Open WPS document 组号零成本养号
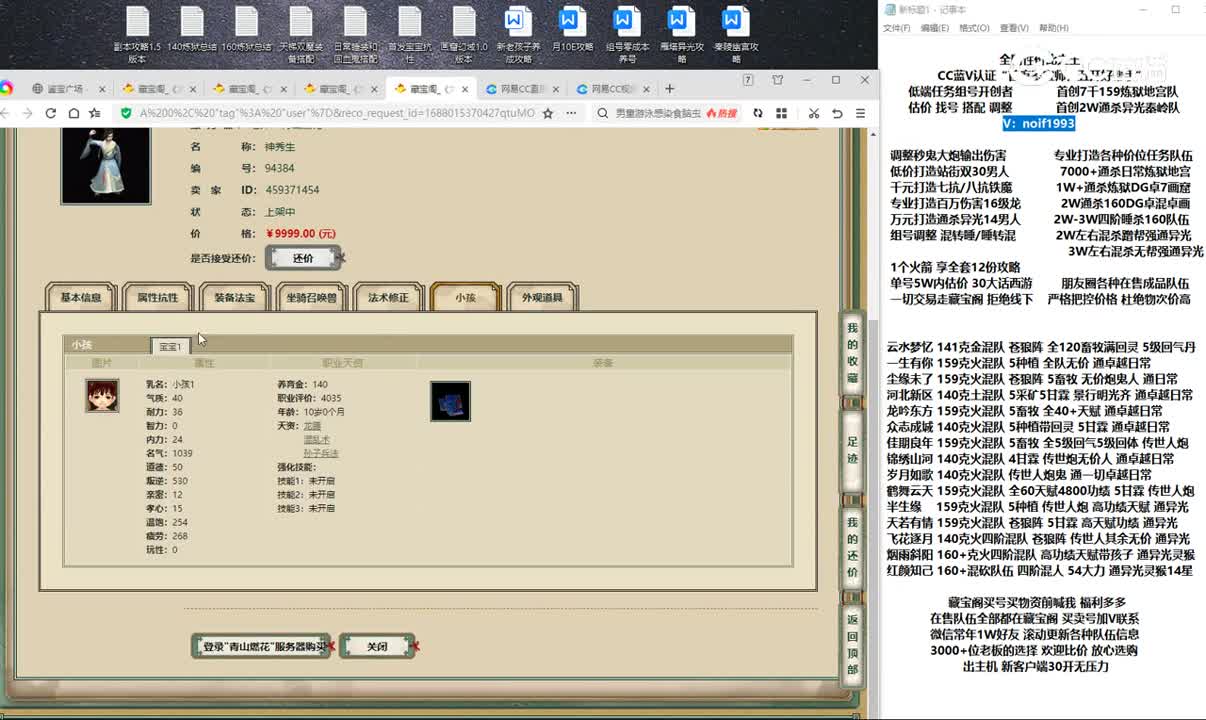 pyautogui.click(x=627, y=33)
